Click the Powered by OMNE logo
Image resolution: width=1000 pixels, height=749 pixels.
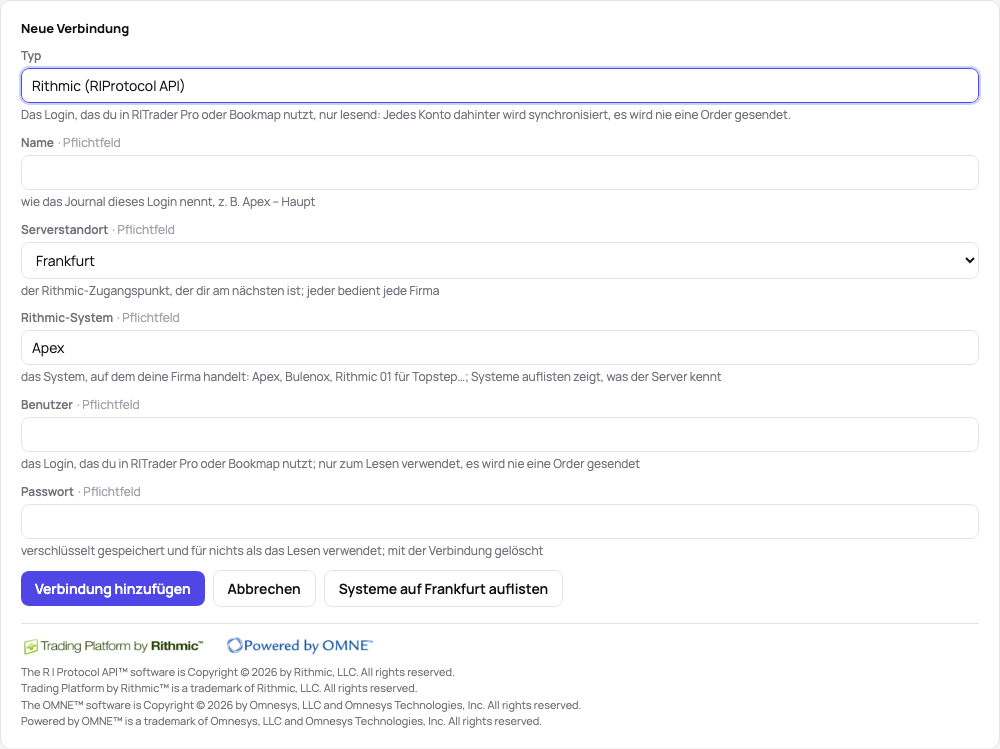pyautogui.click(x=300, y=646)
